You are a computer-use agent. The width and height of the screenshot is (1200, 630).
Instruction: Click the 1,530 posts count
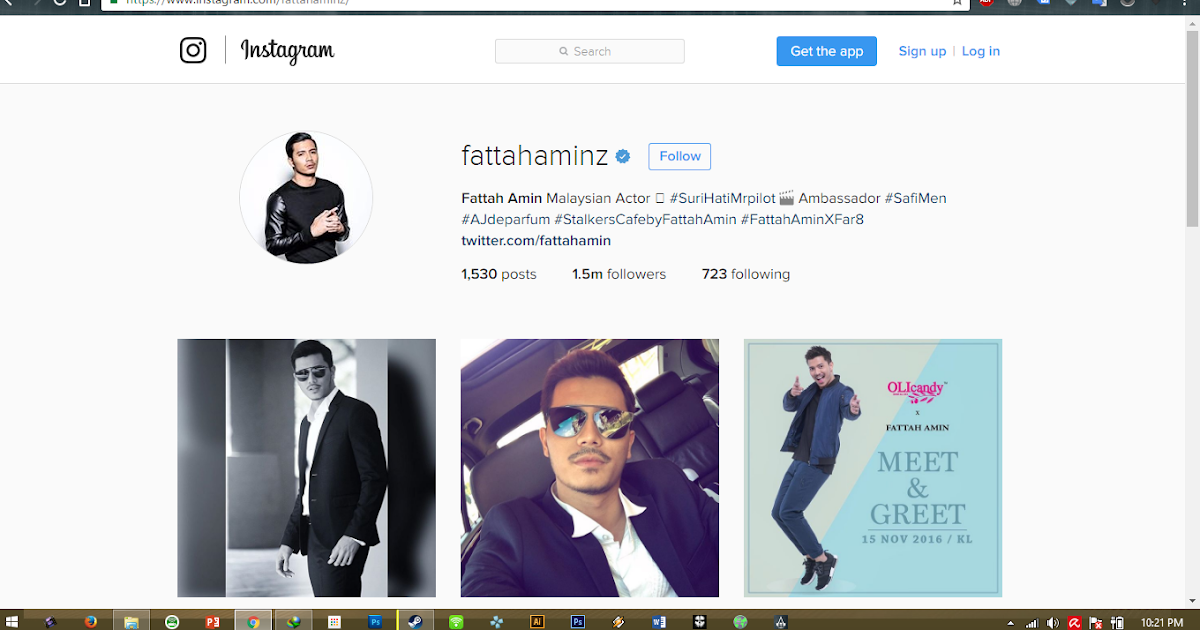(x=499, y=274)
